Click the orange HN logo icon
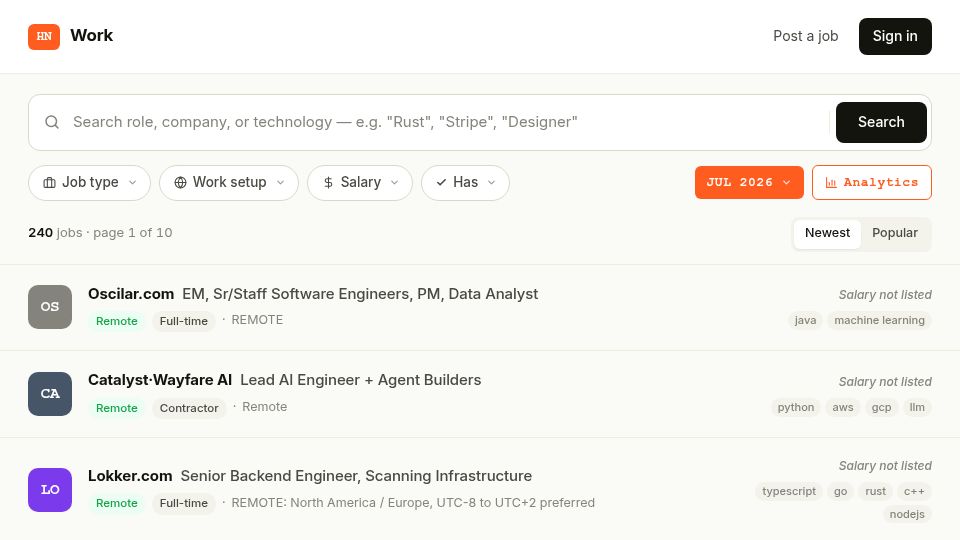Viewport: 960px width, 540px height. (x=44, y=37)
